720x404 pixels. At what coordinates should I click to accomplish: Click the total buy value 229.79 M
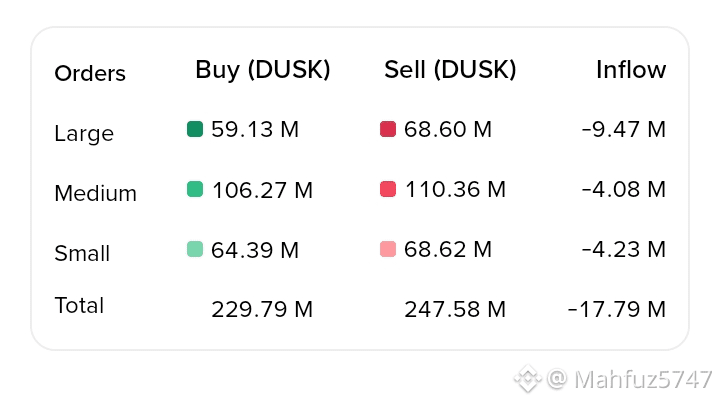click(x=262, y=309)
